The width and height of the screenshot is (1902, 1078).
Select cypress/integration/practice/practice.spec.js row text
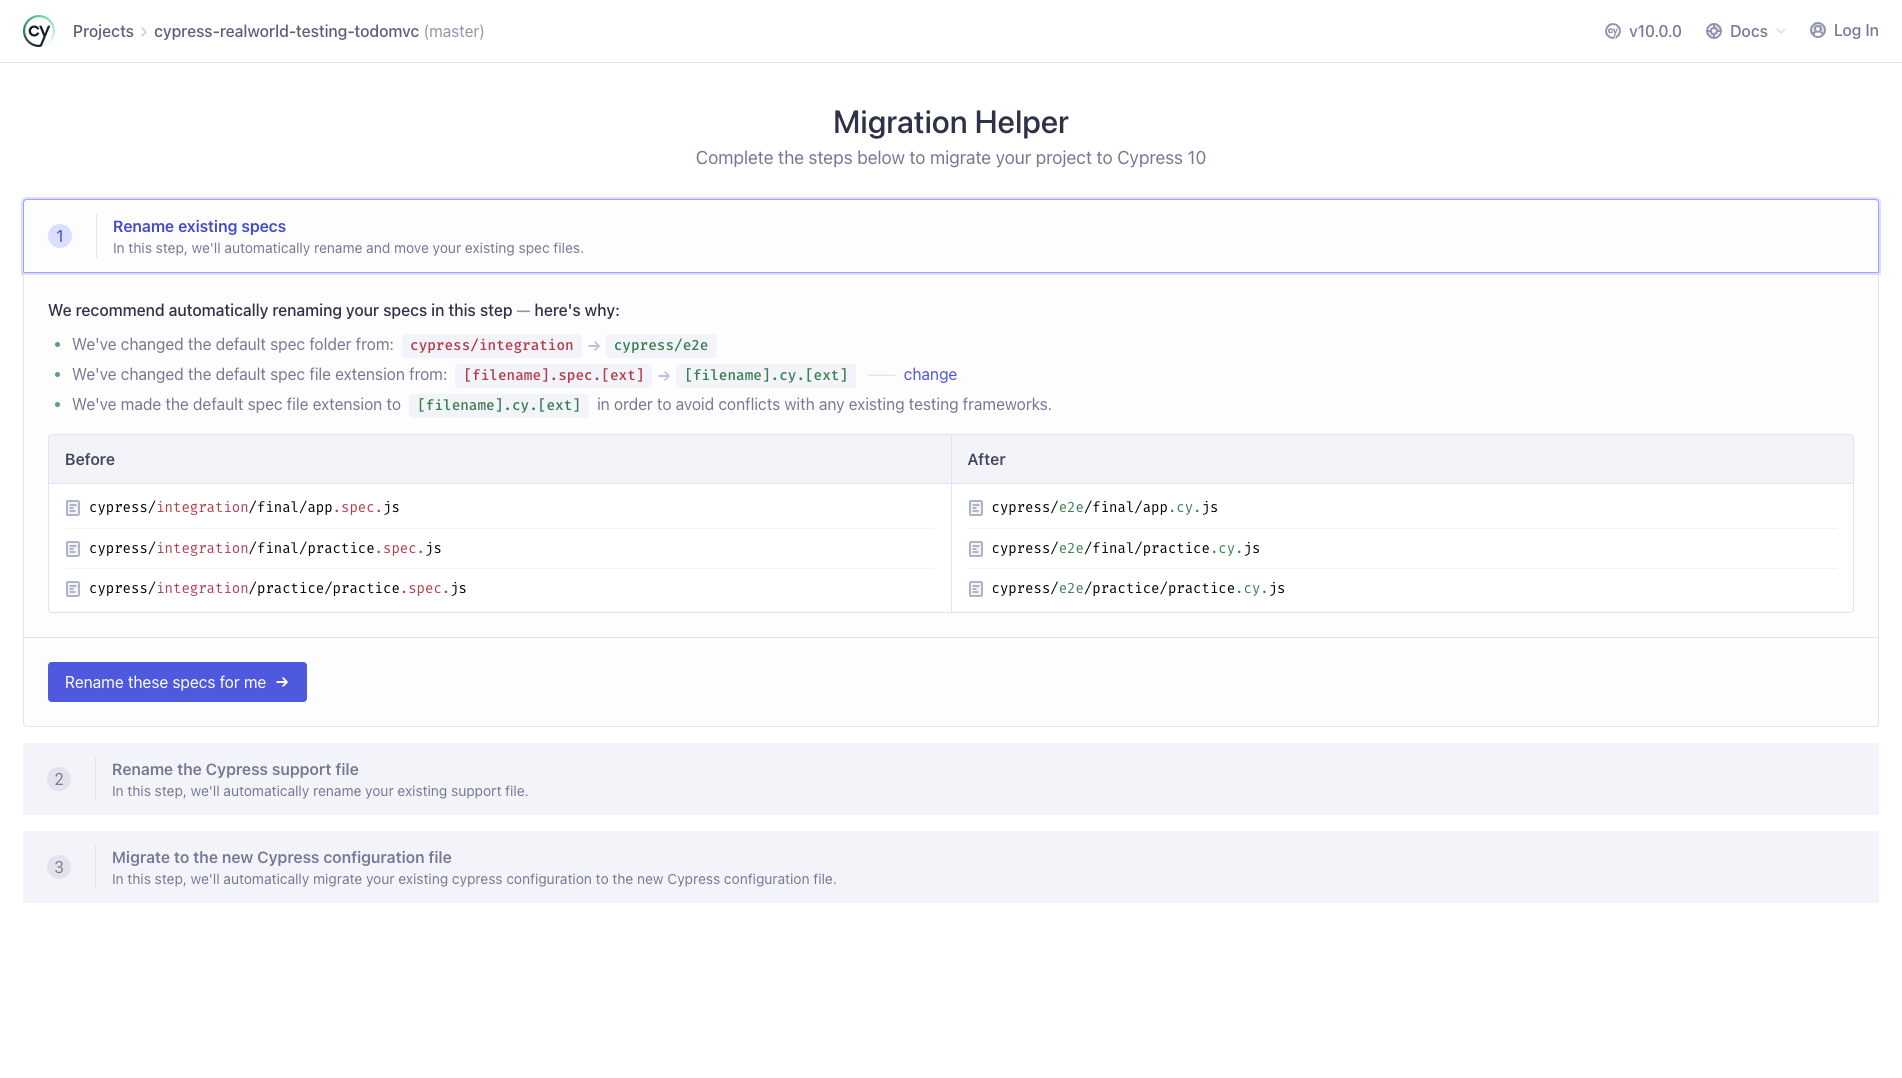278,588
